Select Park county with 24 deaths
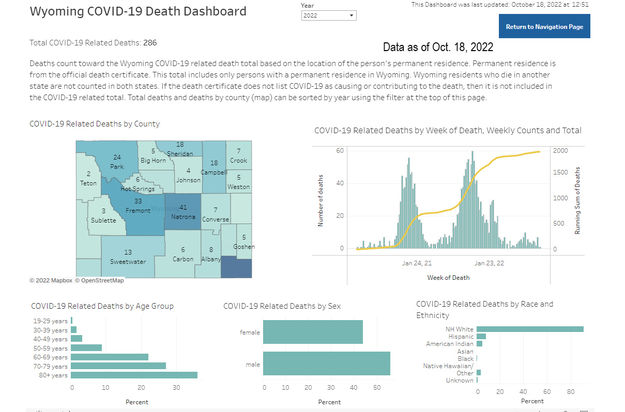The width and height of the screenshot is (625, 412). (x=117, y=162)
